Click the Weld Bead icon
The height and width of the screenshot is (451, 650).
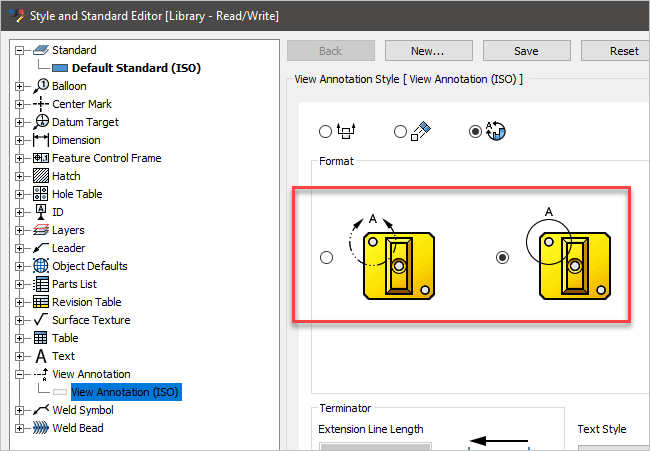pyautogui.click(x=41, y=428)
